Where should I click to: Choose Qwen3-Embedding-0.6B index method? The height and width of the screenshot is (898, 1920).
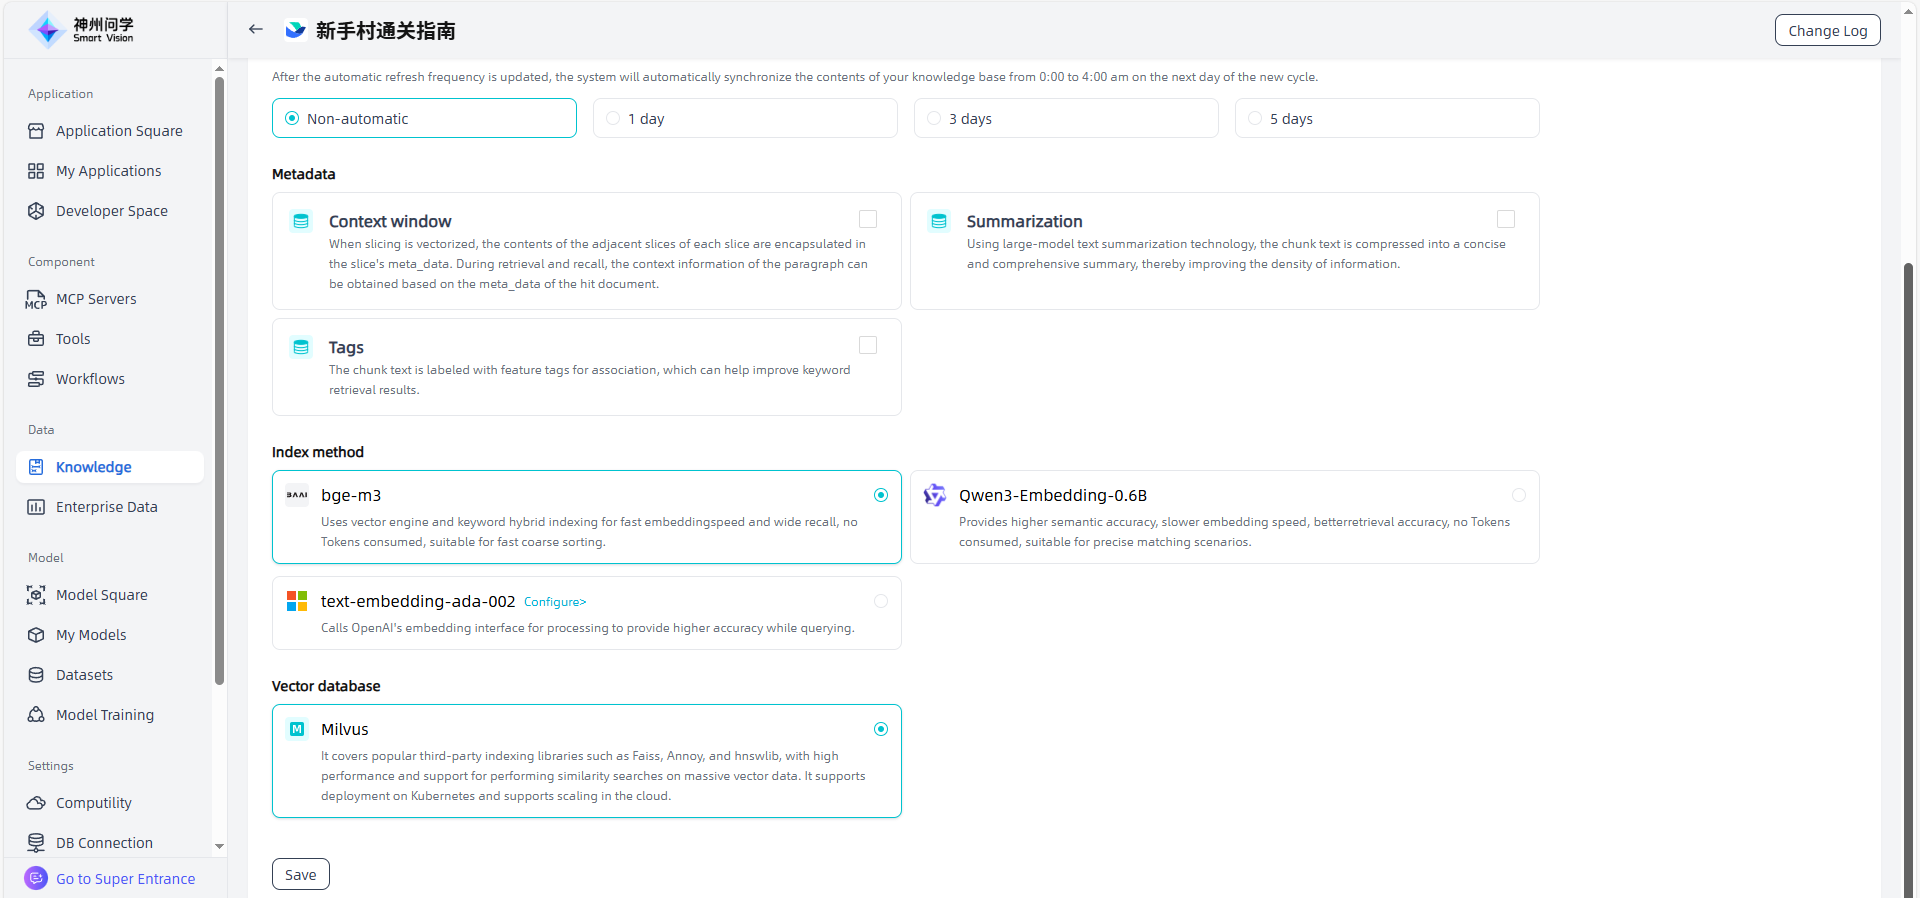(x=1519, y=495)
